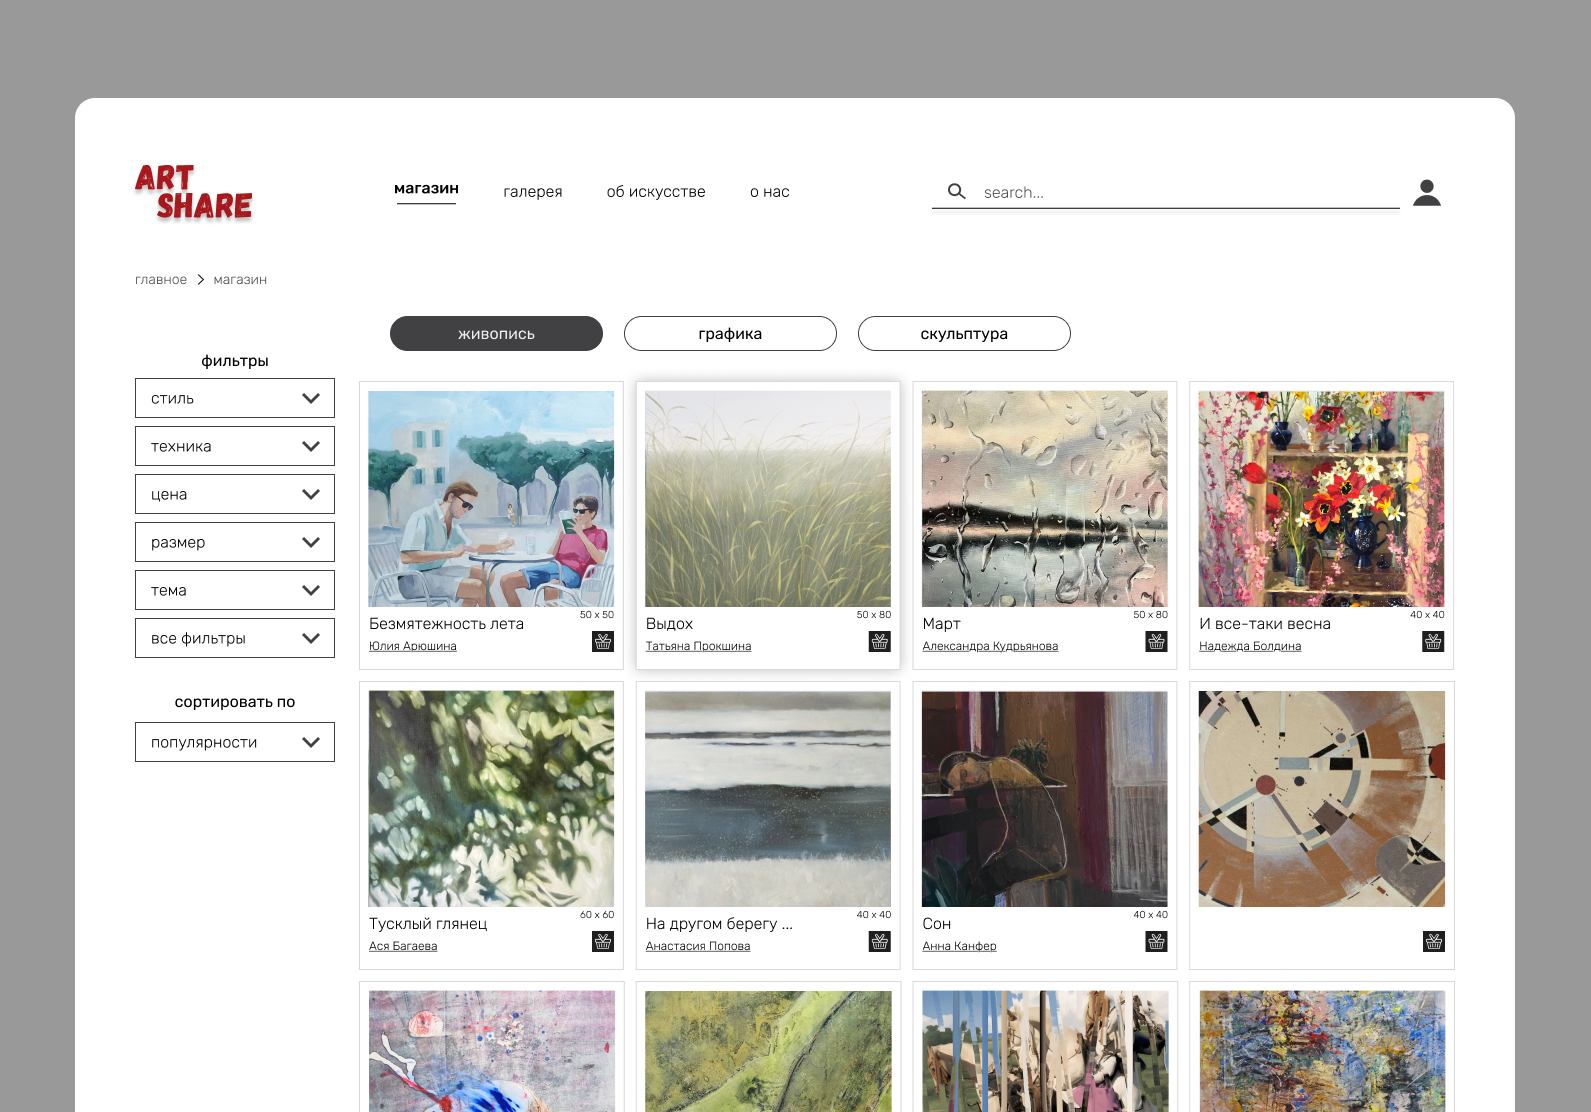Screen dimensions: 1591x1112
Task: Add 'Выдох' painting to basket
Action: (x=880, y=642)
